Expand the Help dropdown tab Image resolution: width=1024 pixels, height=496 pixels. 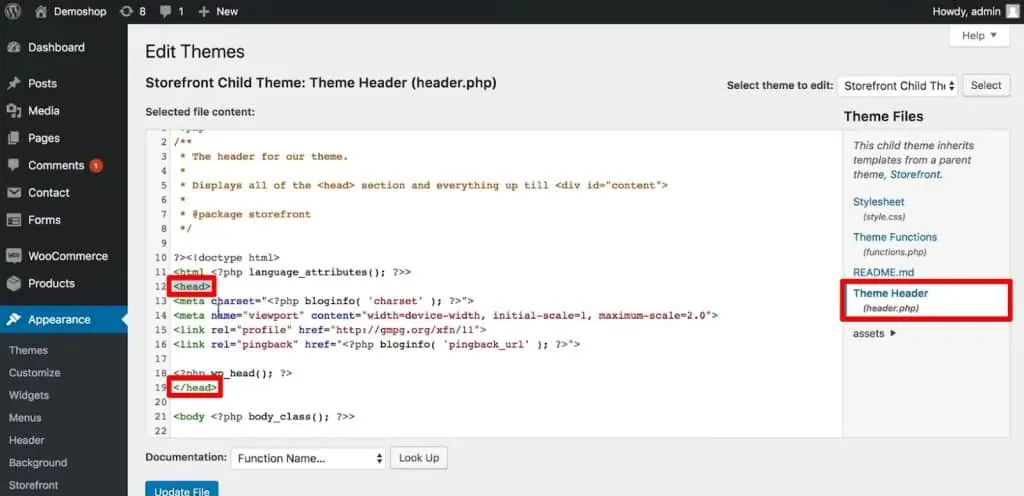coord(980,36)
